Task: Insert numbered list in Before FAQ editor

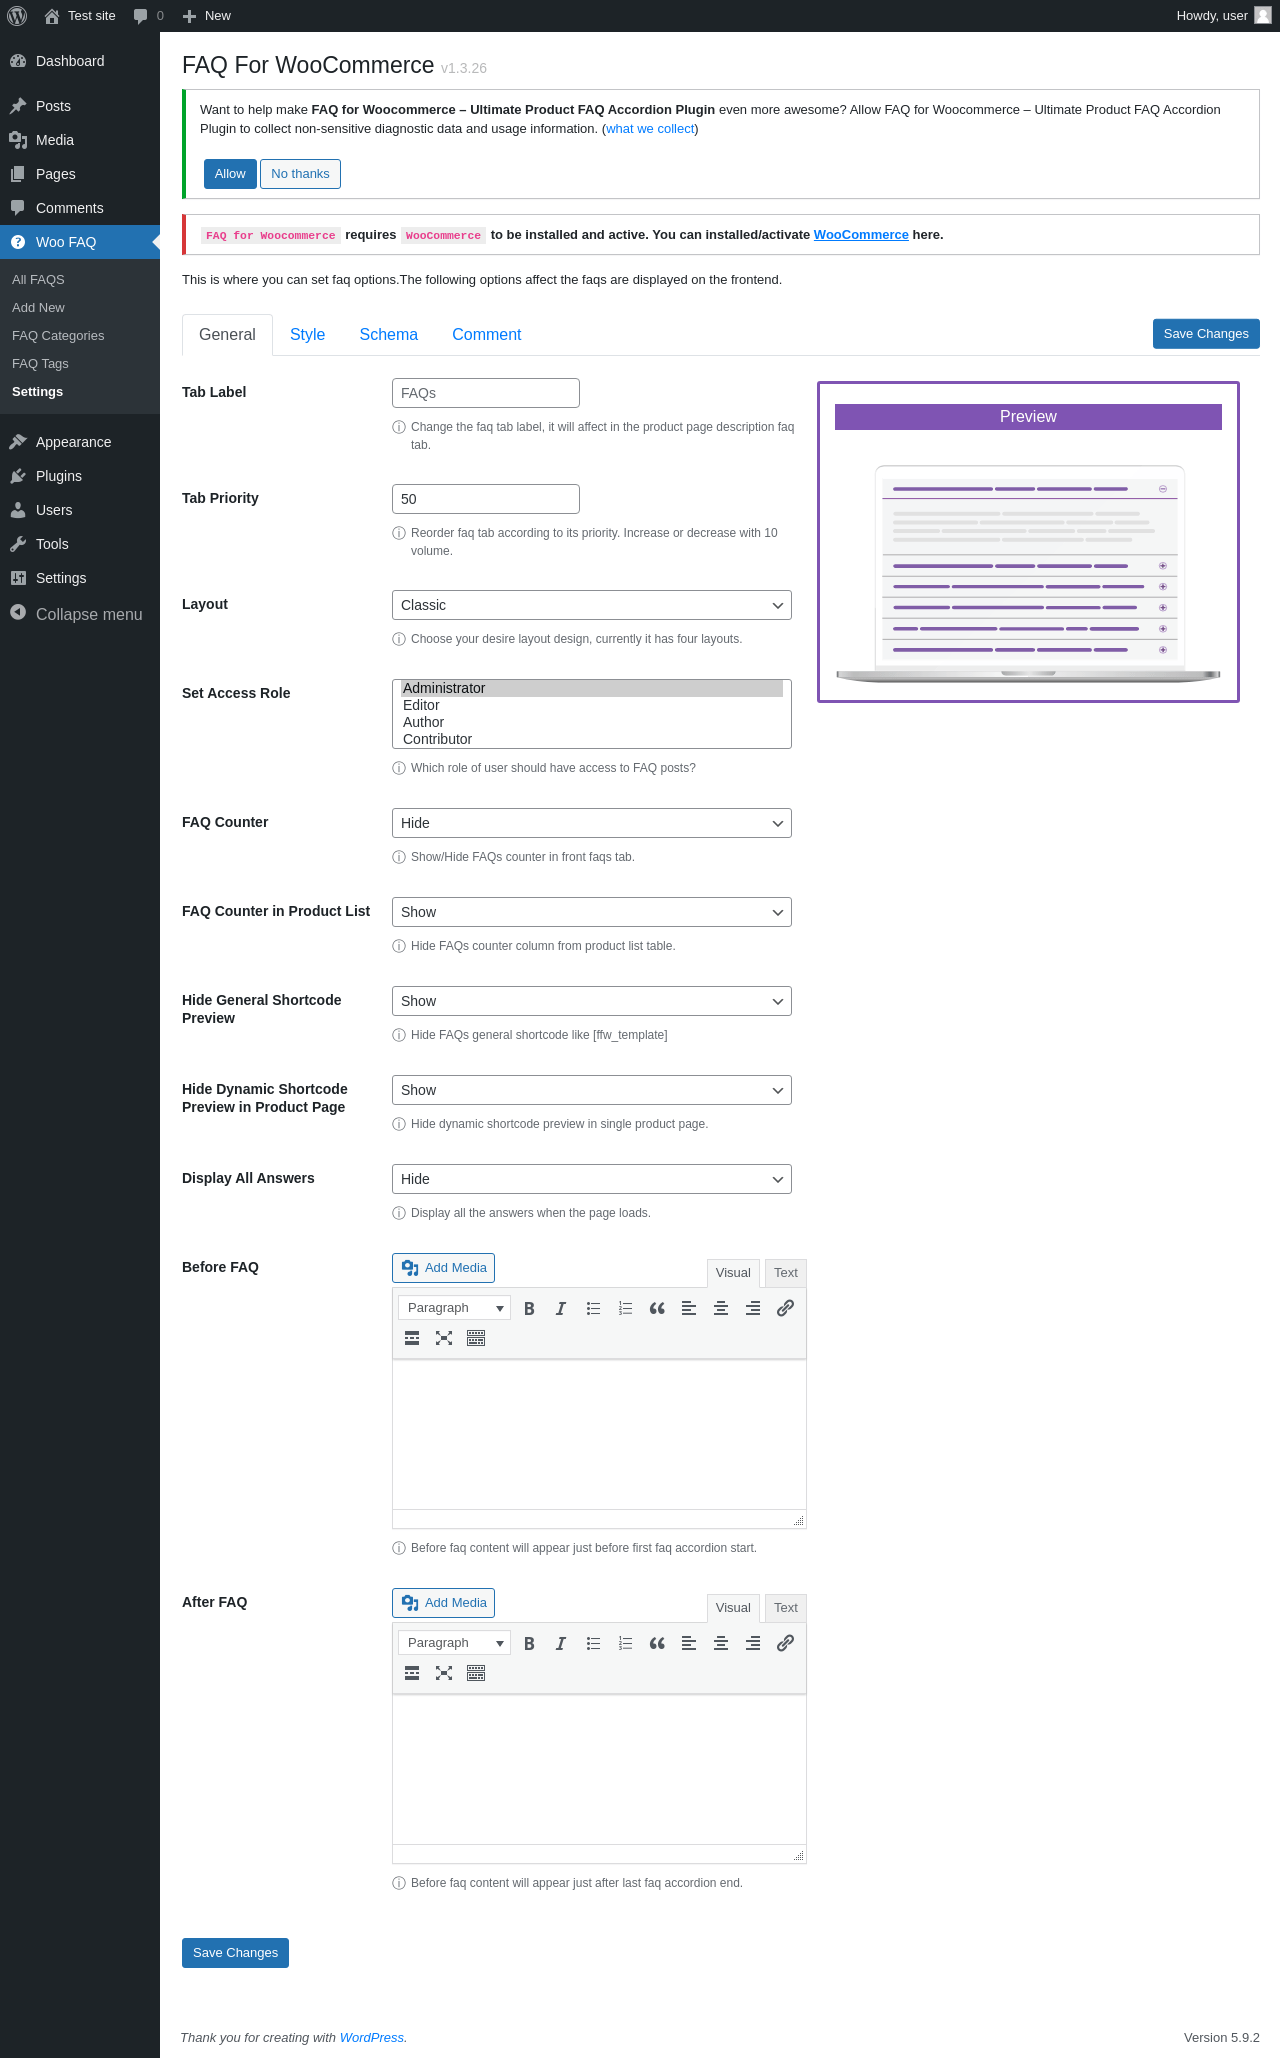Action: click(x=625, y=1308)
